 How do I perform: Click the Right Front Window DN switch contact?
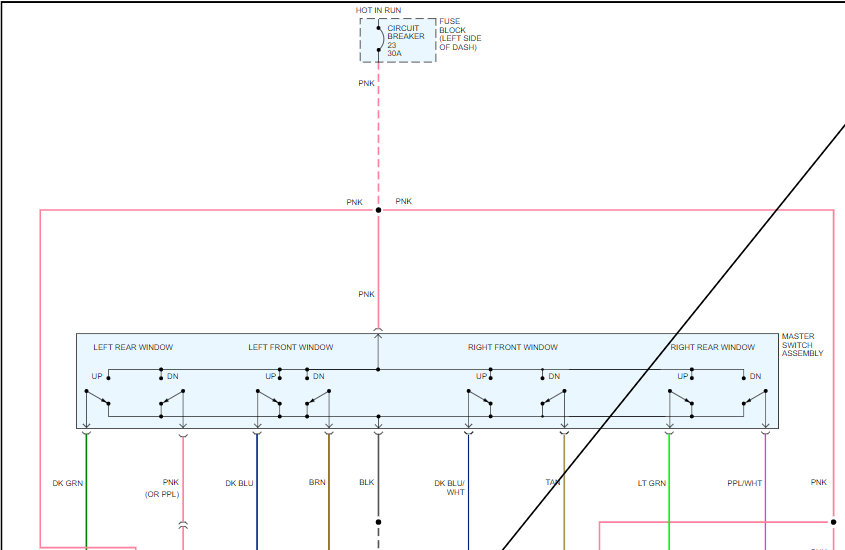(x=552, y=403)
